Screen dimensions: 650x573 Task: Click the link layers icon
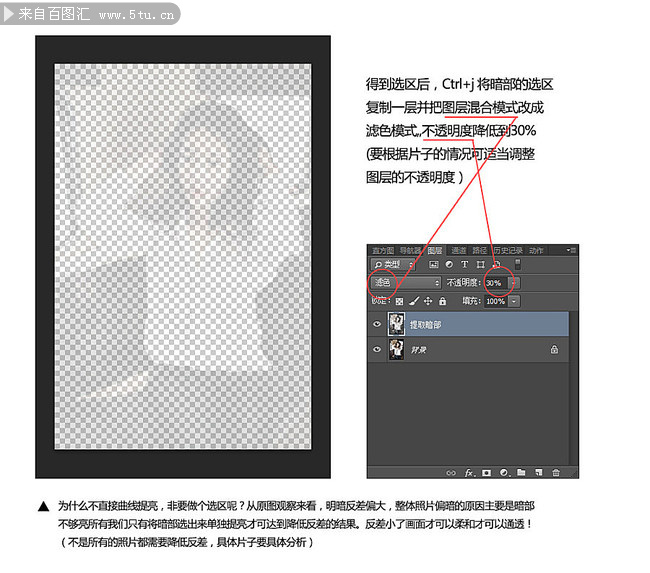click(451, 471)
